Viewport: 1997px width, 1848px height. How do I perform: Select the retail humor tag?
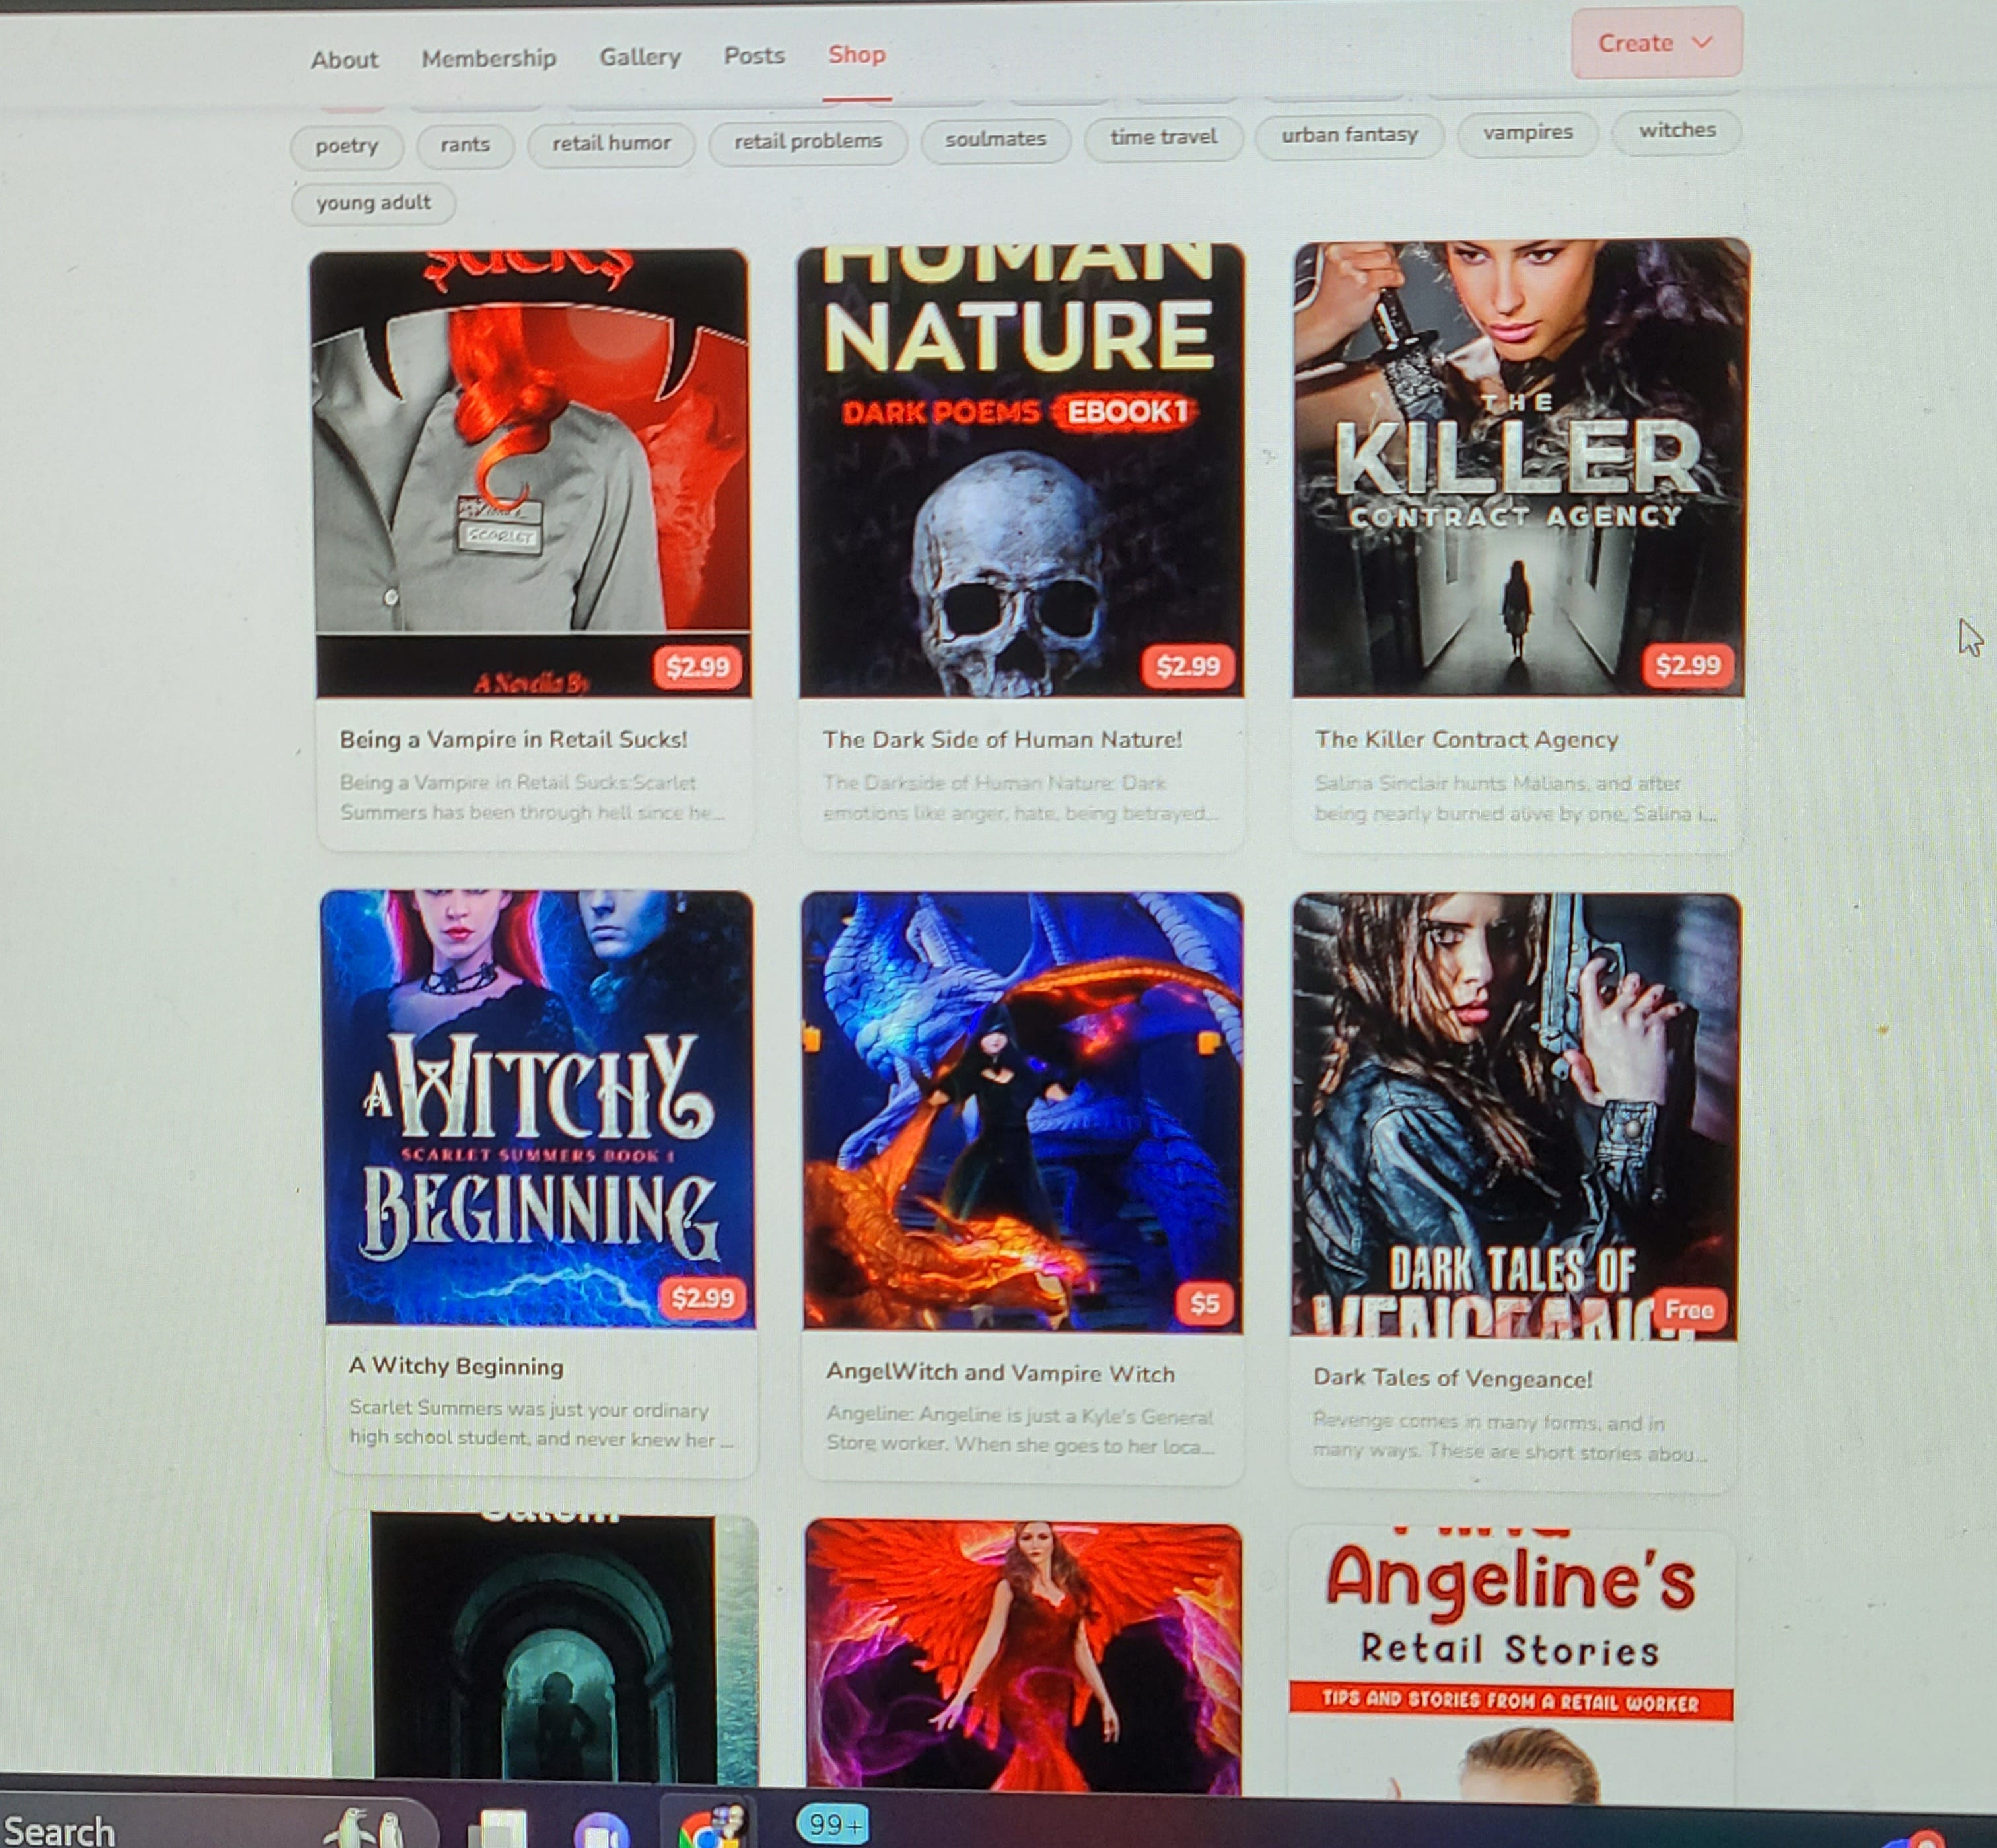pos(611,143)
